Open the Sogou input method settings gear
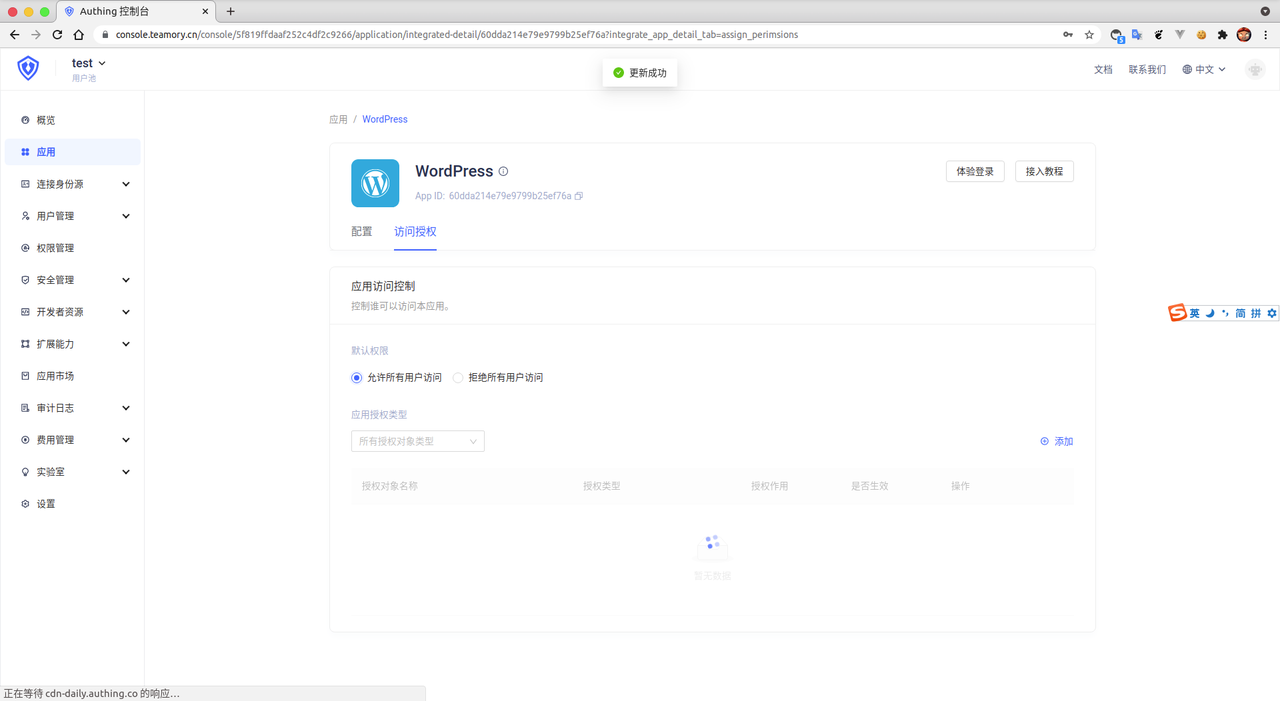1280x701 pixels. [1272, 313]
